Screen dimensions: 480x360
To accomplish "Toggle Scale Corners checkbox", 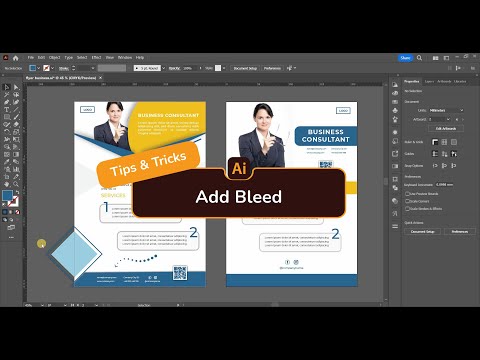I will pos(407,201).
